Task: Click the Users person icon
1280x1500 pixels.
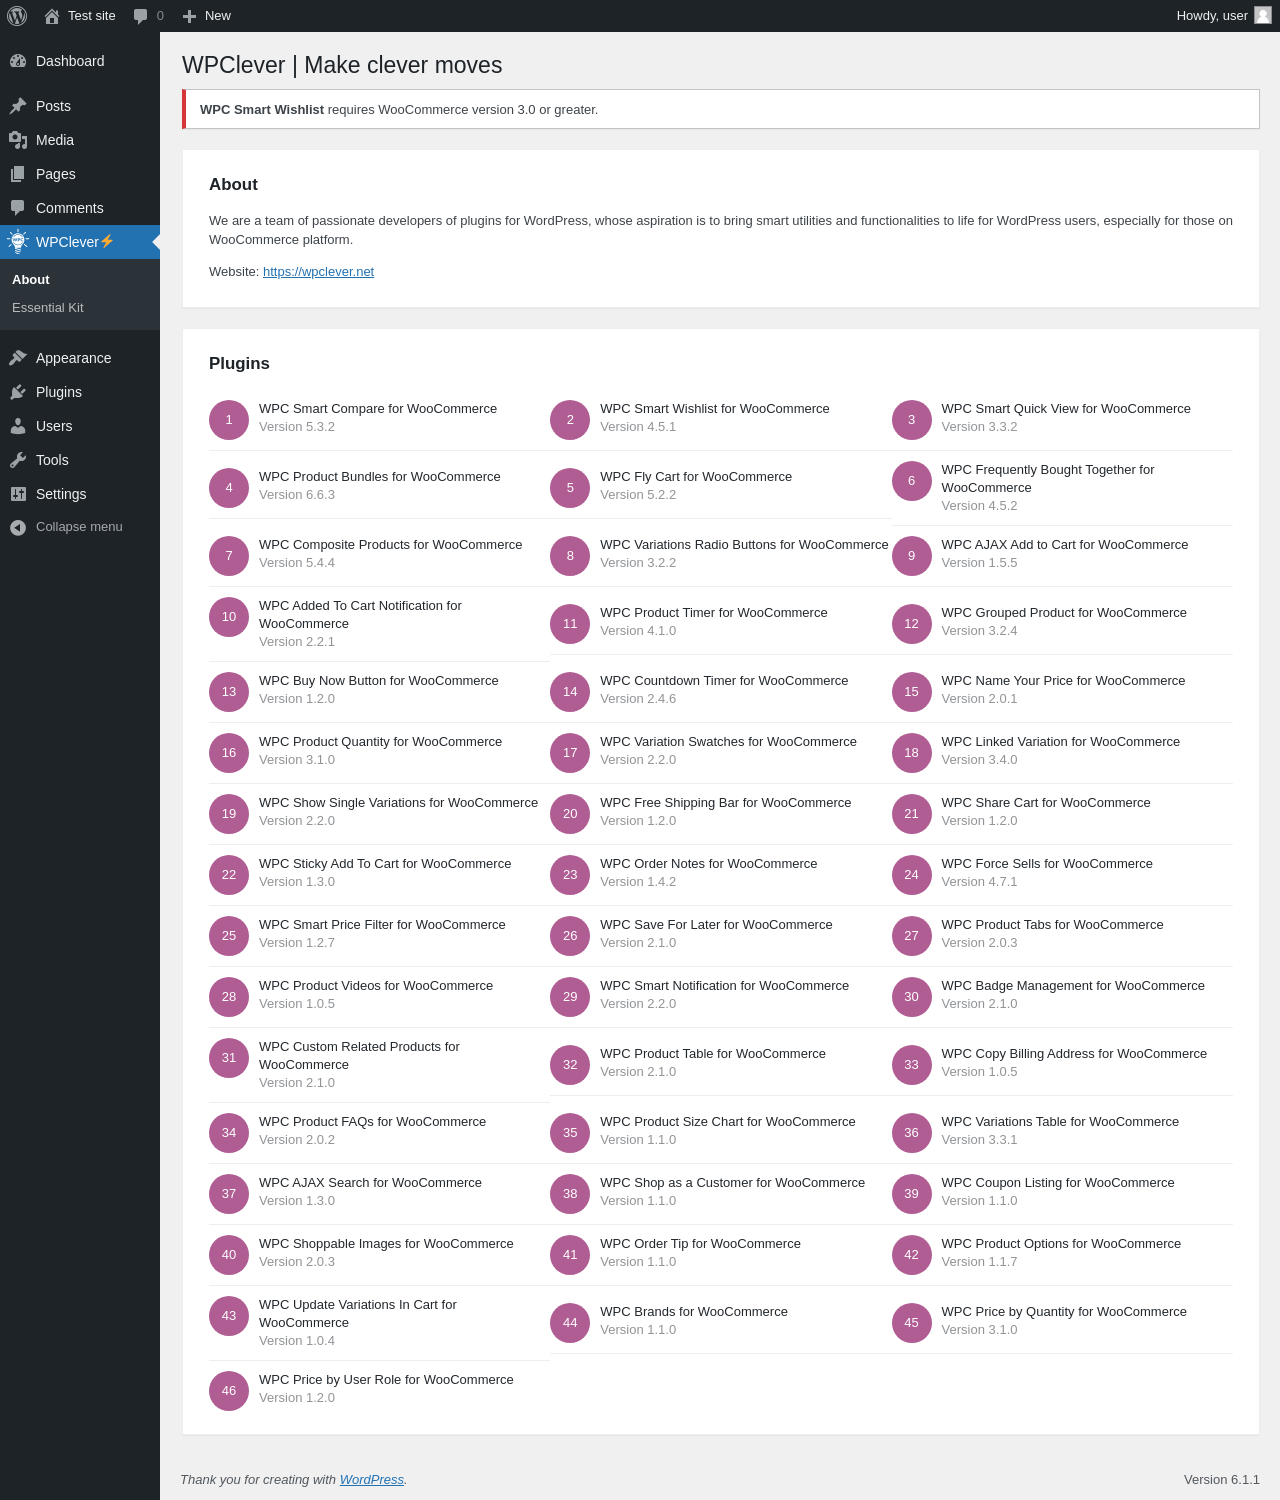Action: [x=18, y=426]
